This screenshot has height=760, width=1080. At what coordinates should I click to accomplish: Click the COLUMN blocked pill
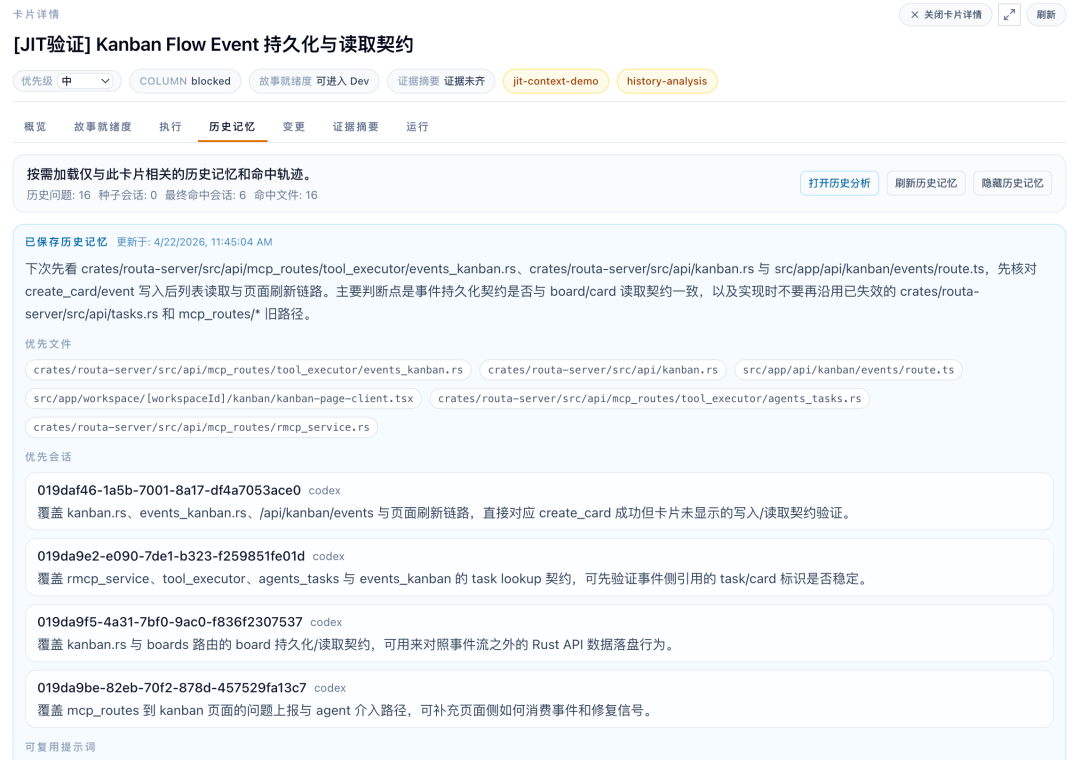185,81
